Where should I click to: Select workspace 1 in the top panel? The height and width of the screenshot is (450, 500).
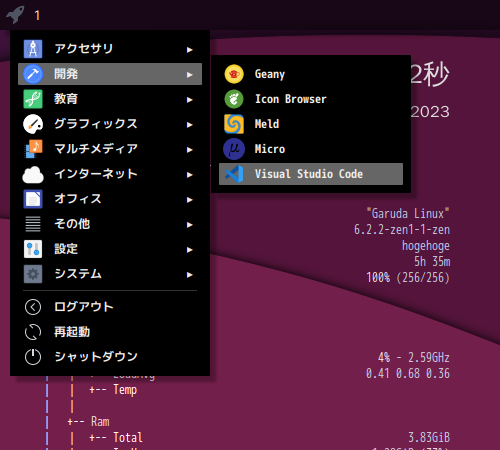pos(37,15)
